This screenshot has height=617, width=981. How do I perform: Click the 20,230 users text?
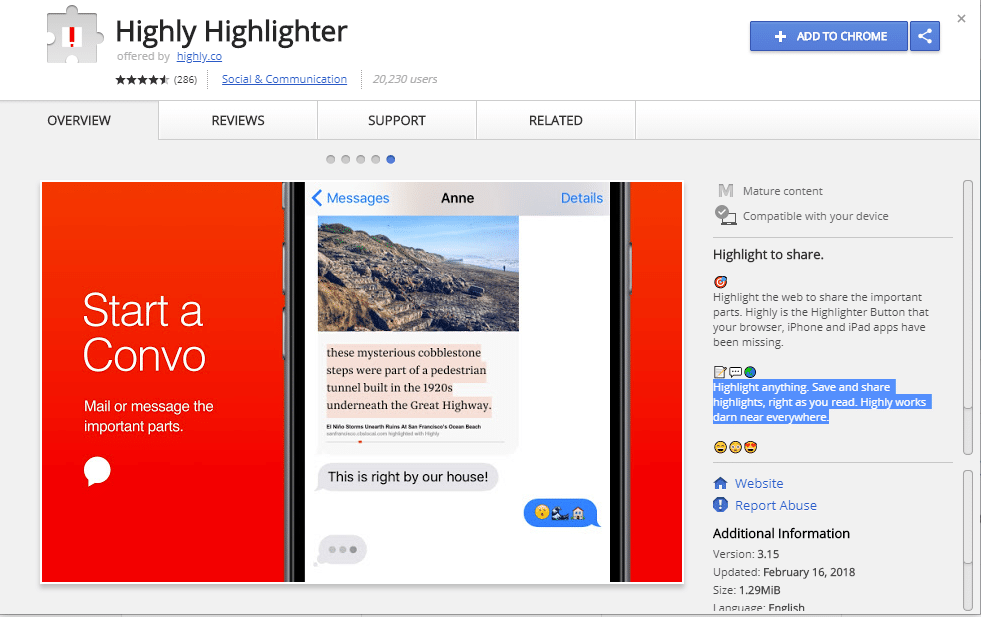click(405, 79)
